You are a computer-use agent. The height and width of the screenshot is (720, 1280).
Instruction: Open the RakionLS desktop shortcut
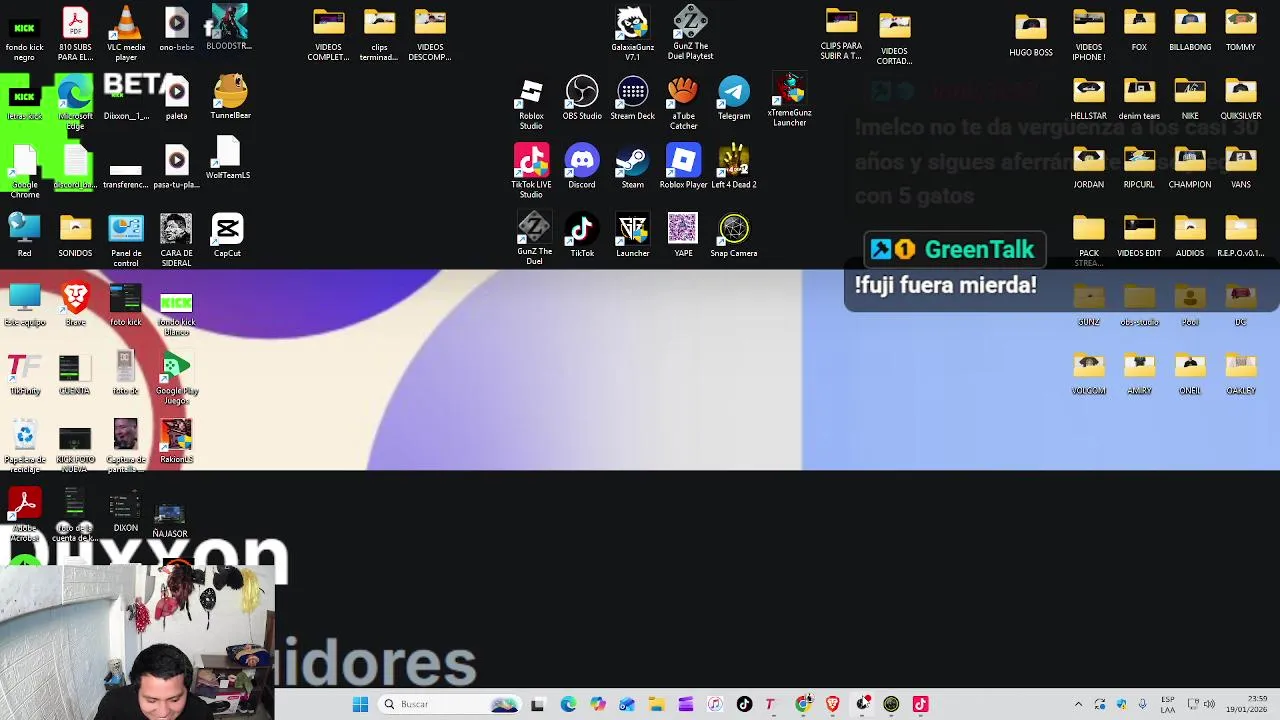pyautogui.click(x=176, y=442)
